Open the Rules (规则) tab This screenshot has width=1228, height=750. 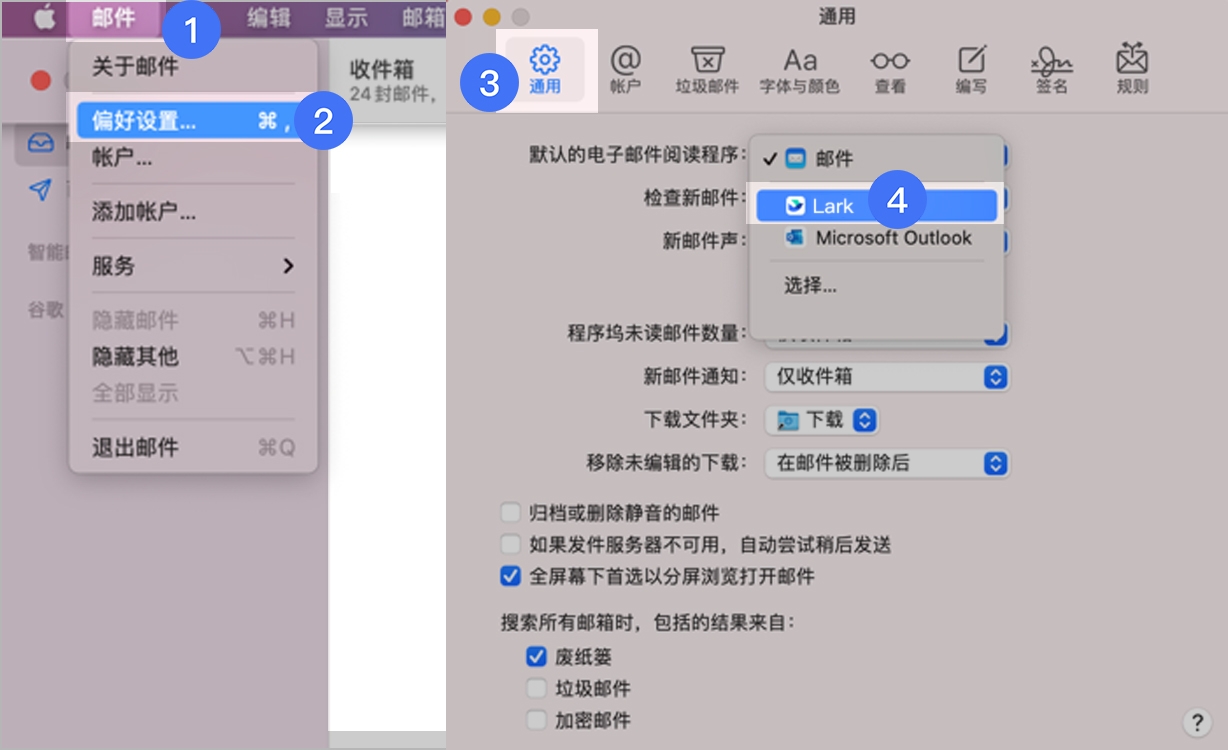click(1132, 69)
